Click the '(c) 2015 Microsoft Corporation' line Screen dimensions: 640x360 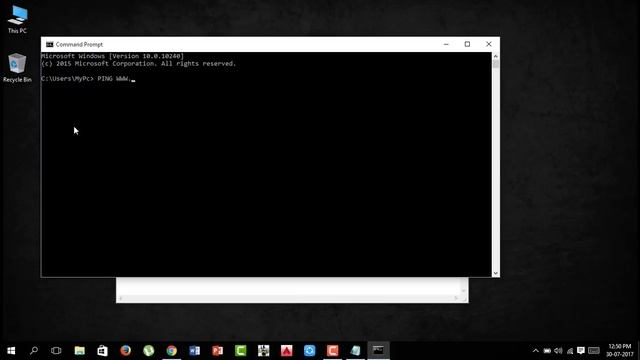[139, 64]
